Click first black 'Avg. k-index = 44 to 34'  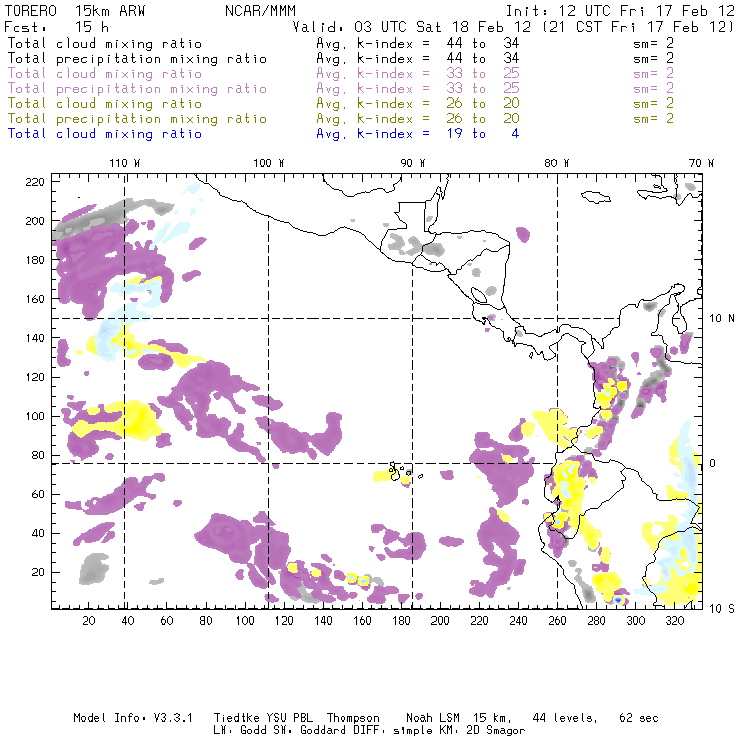click(418, 44)
